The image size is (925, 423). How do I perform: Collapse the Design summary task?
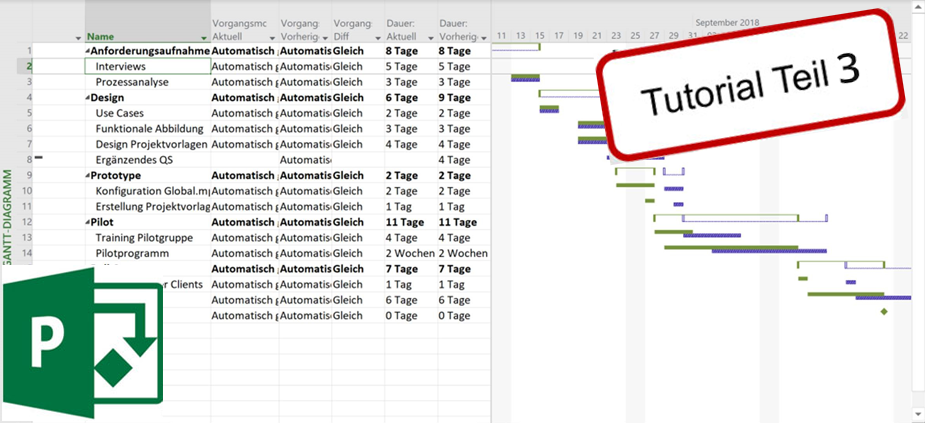coord(87,98)
